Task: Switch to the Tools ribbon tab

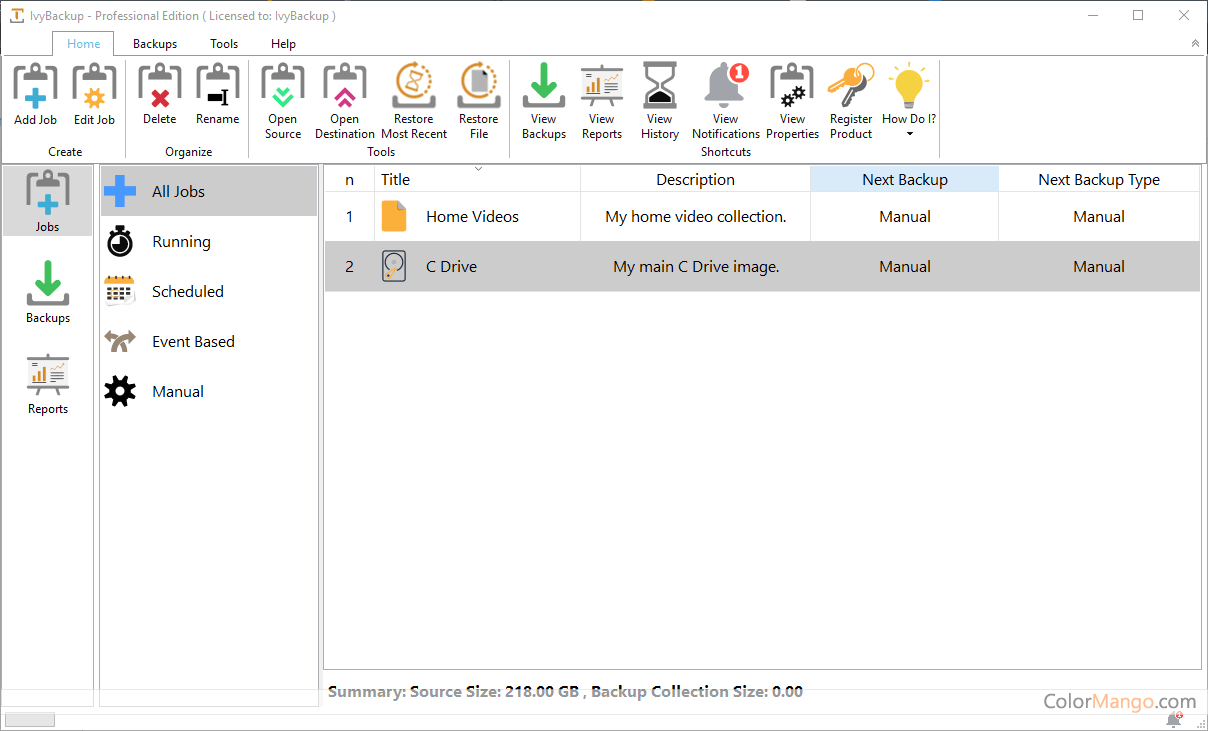Action: pos(224,44)
